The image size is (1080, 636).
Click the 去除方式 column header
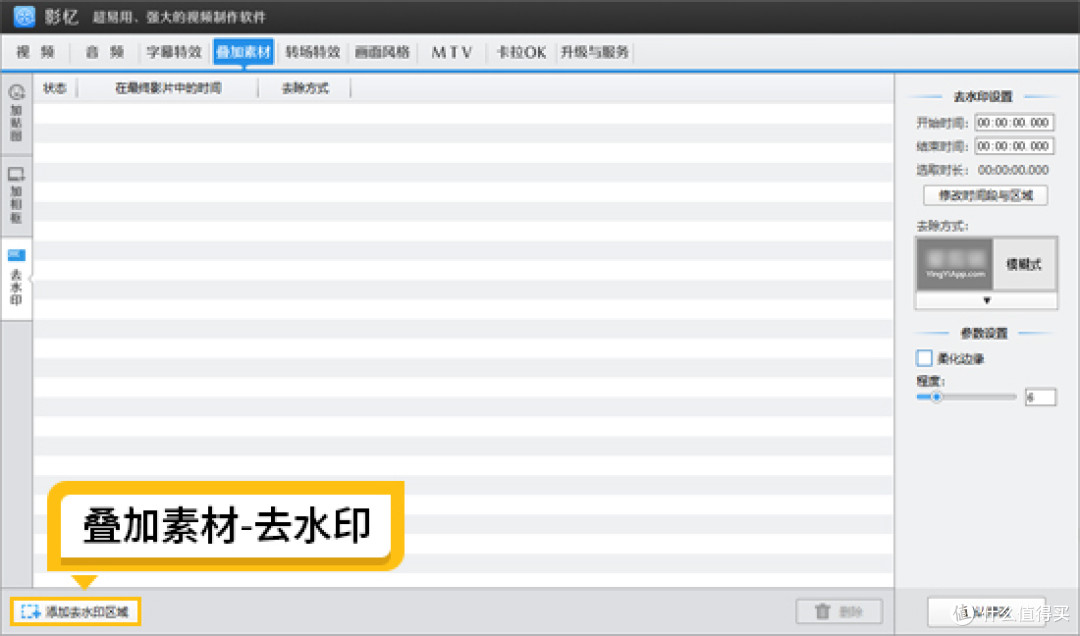click(x=305, y=88)
